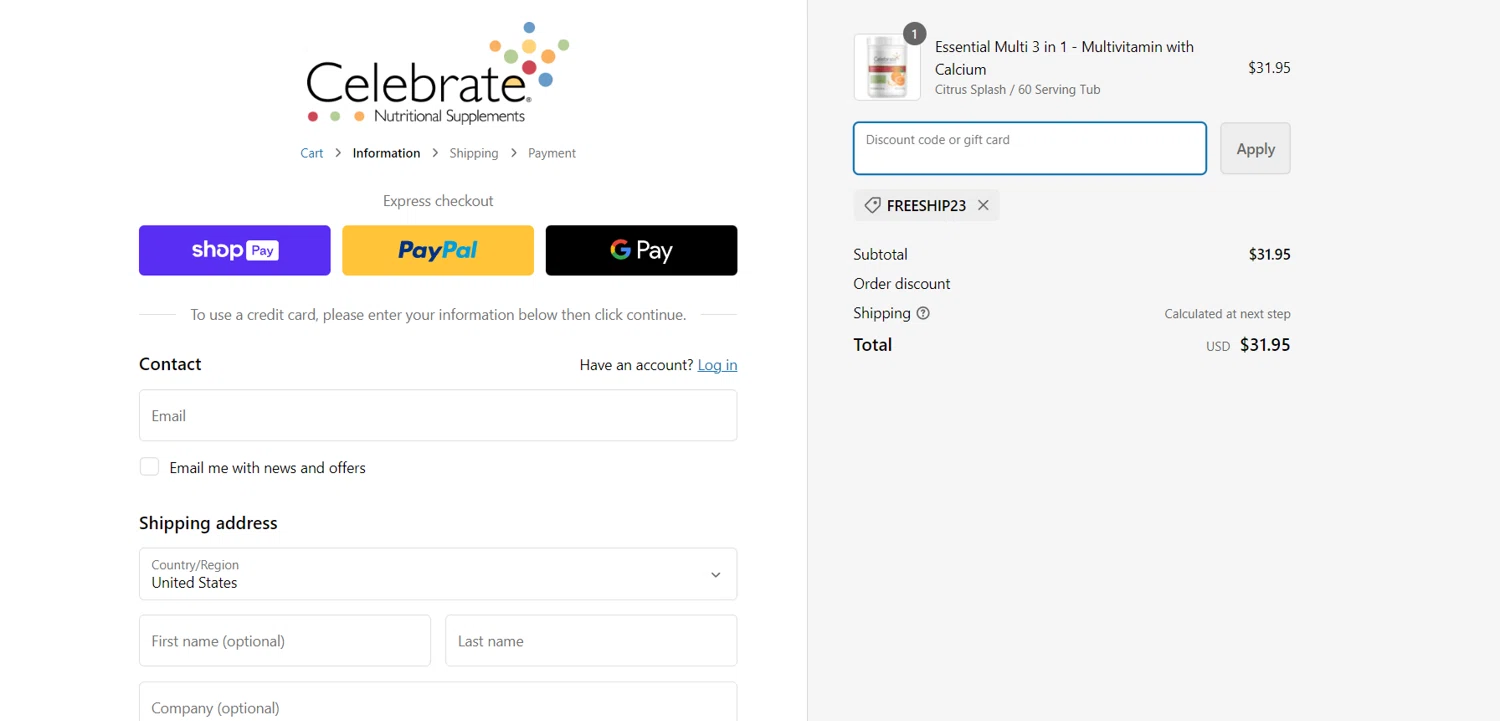Click the quantity badge on the product image
The height and width of the screenshot is (721, 1500).
[914, 34]
